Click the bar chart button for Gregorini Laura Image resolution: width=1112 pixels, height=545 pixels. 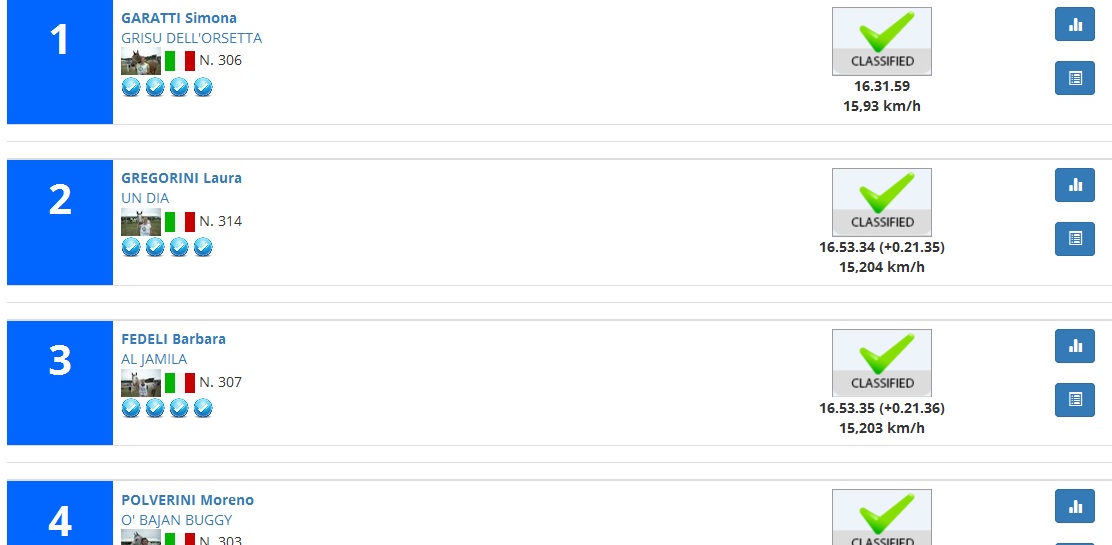(1075, 185)
